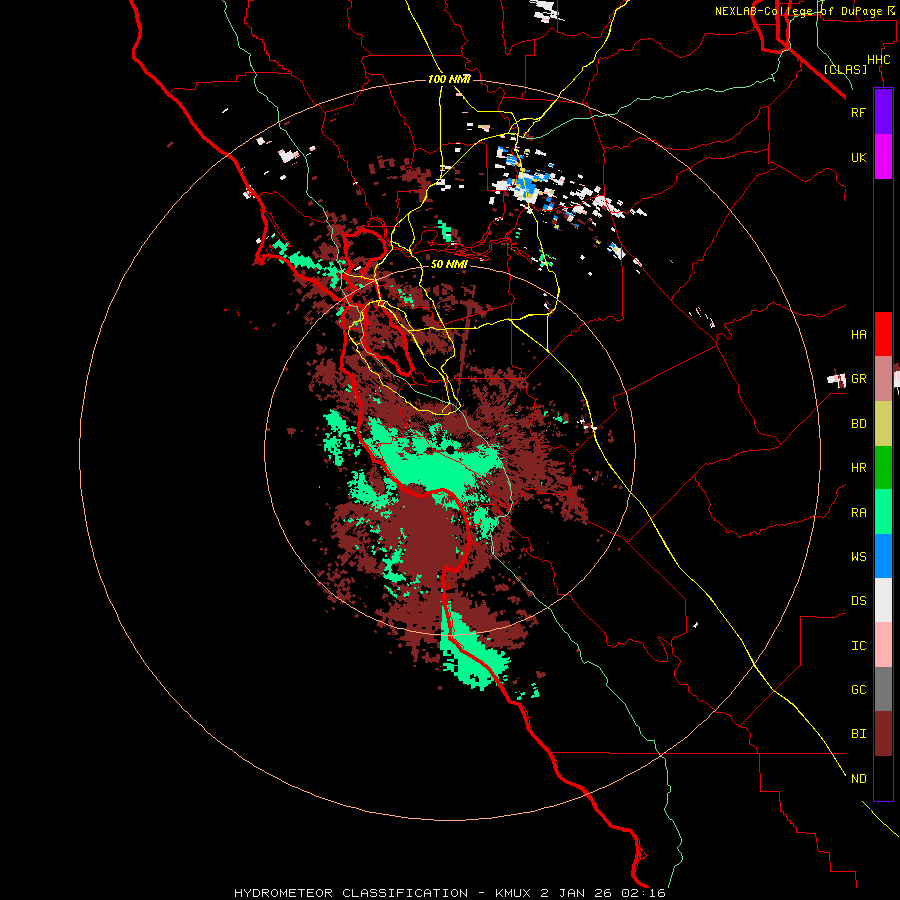Screen dimensions: 900x900
Task: Click the GC gray legend swatch
Action: click(x=883, y=689)
